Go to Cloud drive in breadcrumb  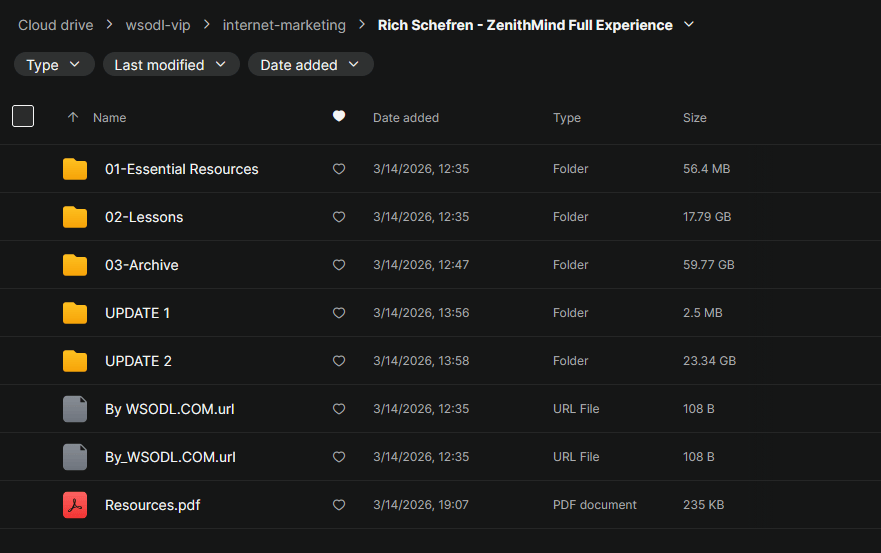tap(56, 25)
